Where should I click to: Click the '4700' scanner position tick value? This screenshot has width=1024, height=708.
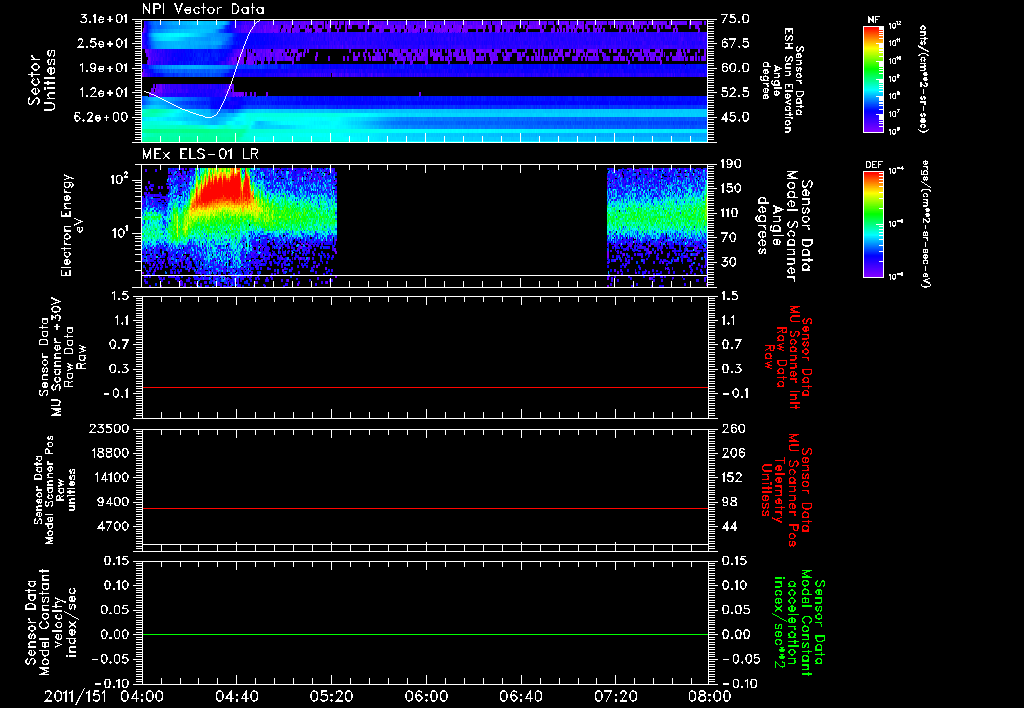[112, 526]
